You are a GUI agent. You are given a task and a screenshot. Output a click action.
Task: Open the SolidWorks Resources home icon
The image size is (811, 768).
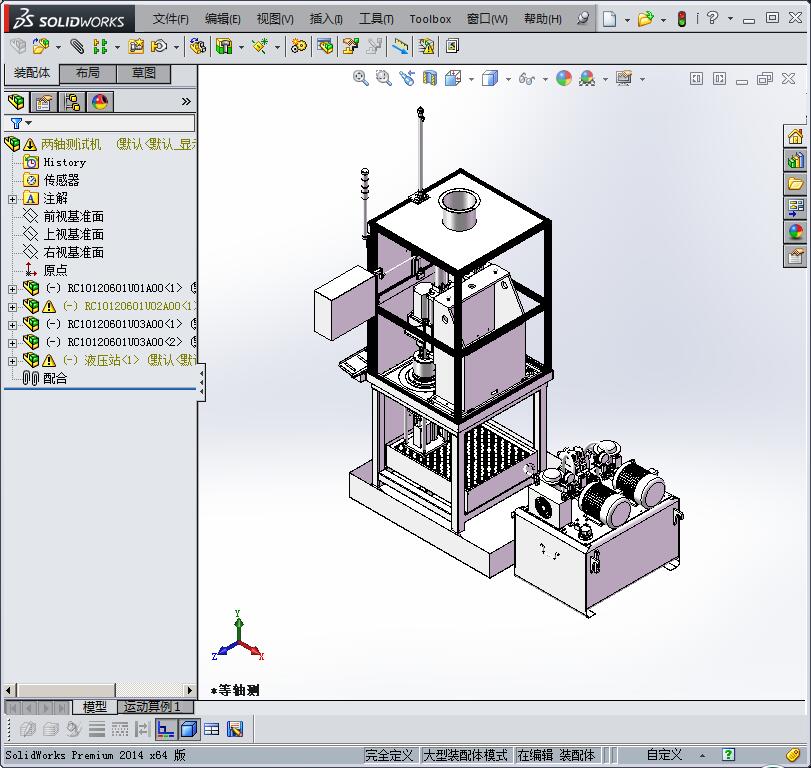(795, 137)
